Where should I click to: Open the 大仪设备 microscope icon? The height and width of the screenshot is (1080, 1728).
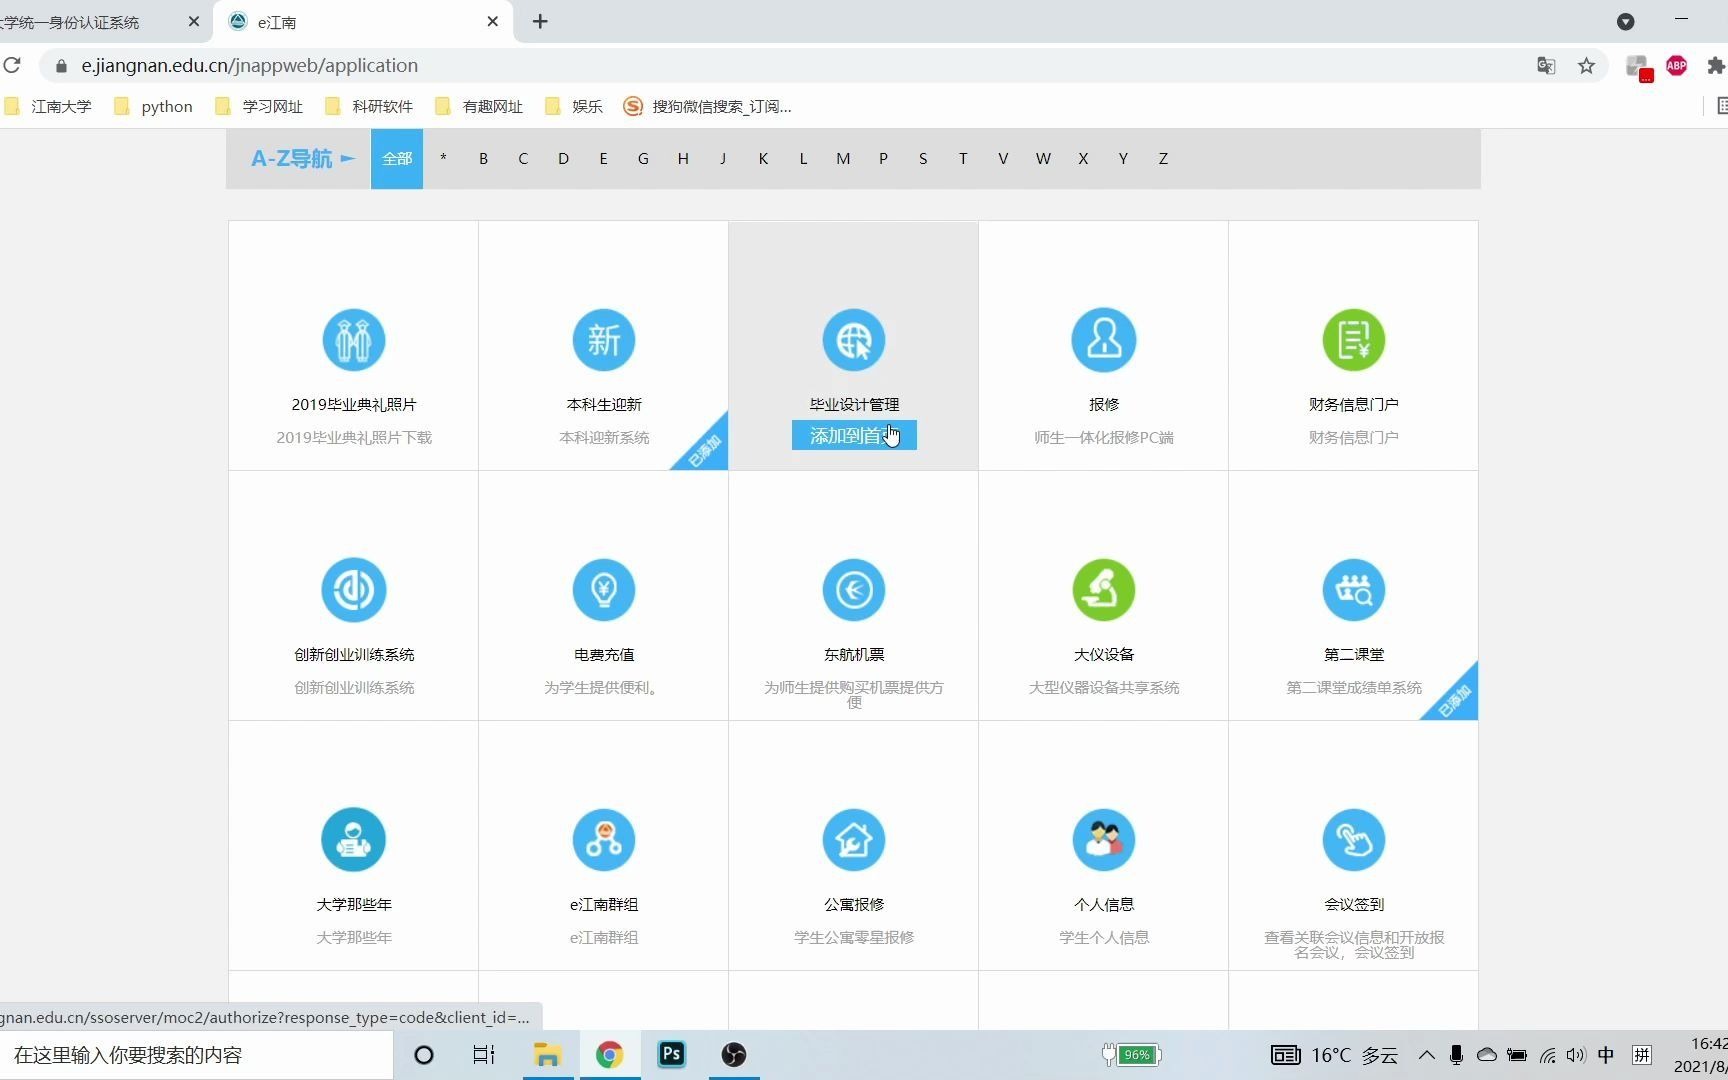coord(1104,590)
